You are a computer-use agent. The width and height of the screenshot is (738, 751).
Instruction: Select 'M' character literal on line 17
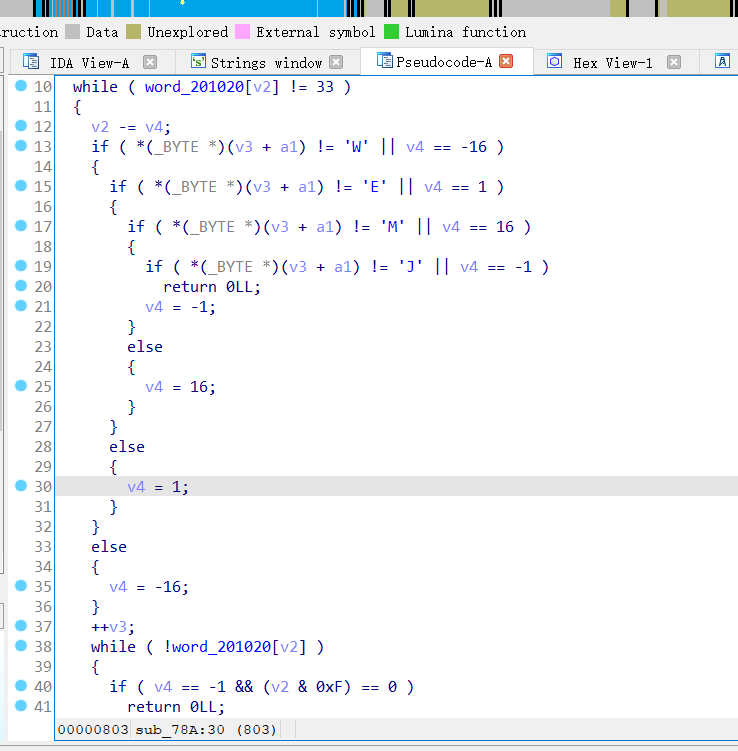(393, 227)
